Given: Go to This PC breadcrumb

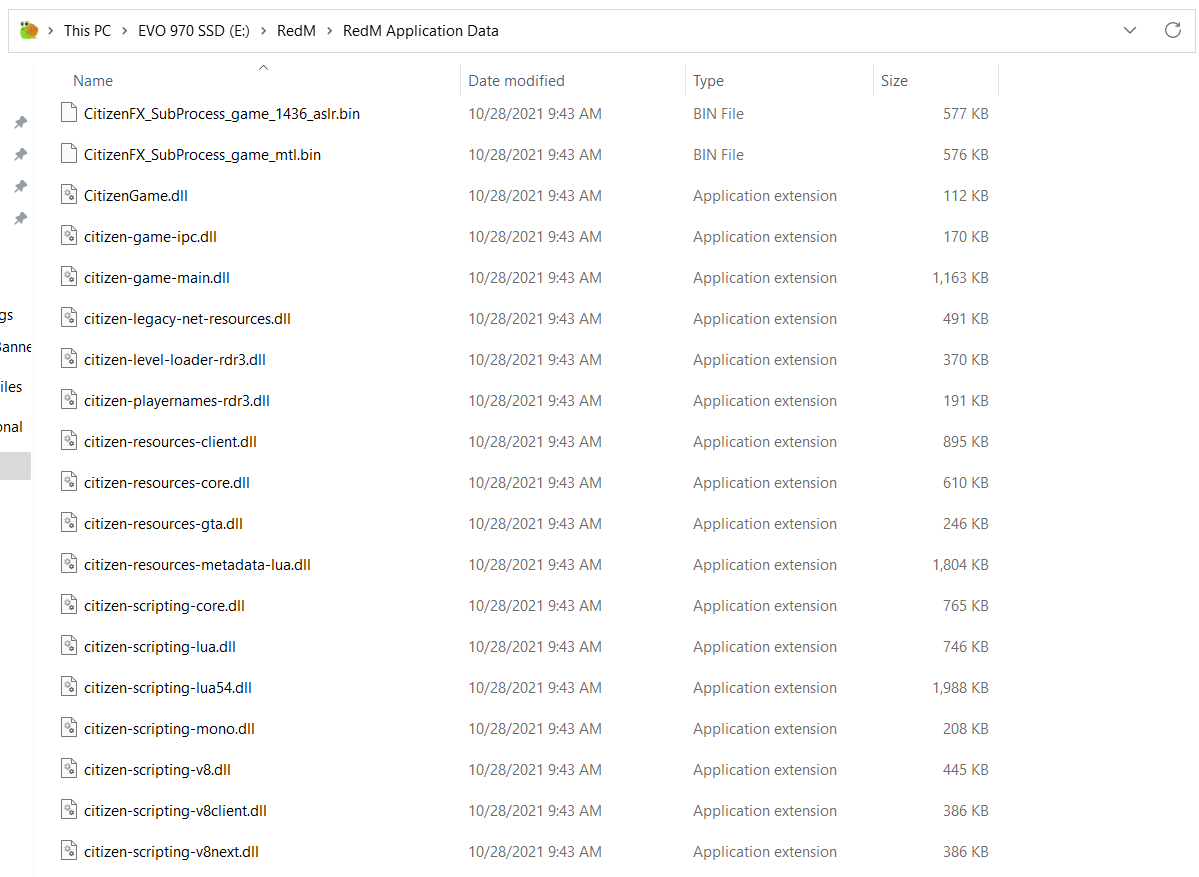Looking at the screenshot, I should pos(87,31).
